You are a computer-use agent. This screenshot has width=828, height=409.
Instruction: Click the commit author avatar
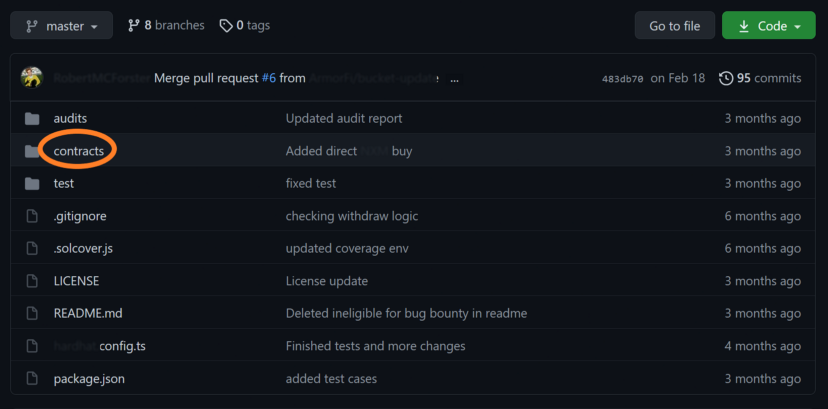31,78
